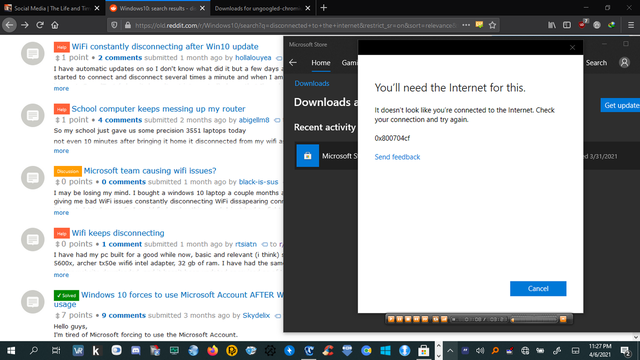Open the Microsoft Store taskbar icon

(424, 351)
